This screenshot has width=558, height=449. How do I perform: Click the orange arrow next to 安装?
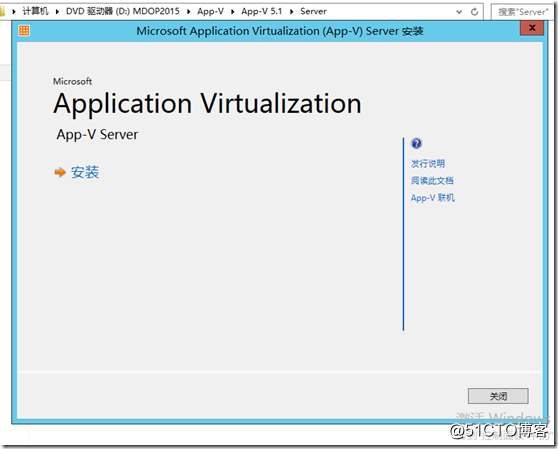[60, 173]
